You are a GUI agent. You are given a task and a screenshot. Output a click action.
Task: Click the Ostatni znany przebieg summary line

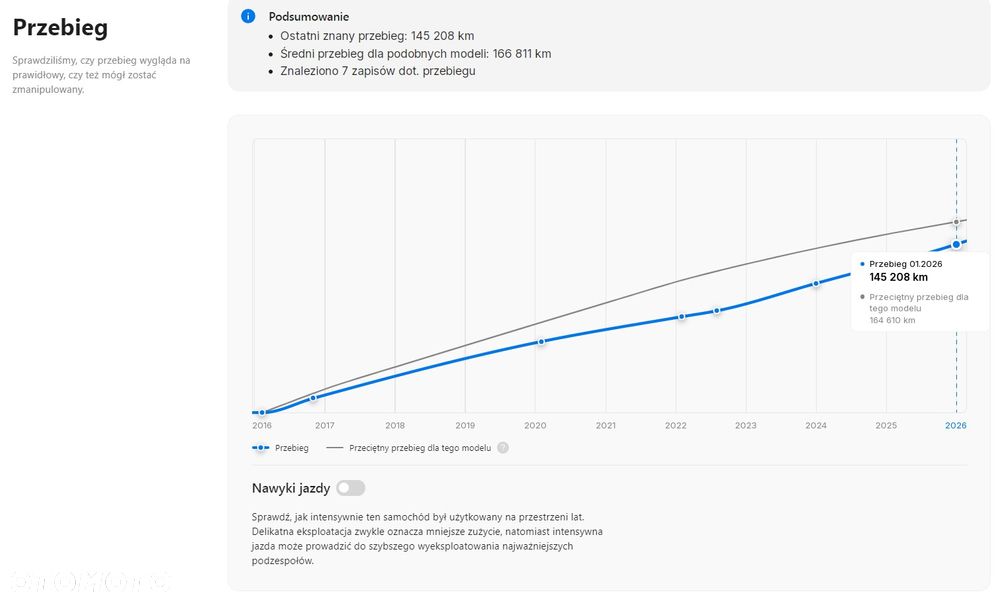pyautogui.click(x=377, y=36)
